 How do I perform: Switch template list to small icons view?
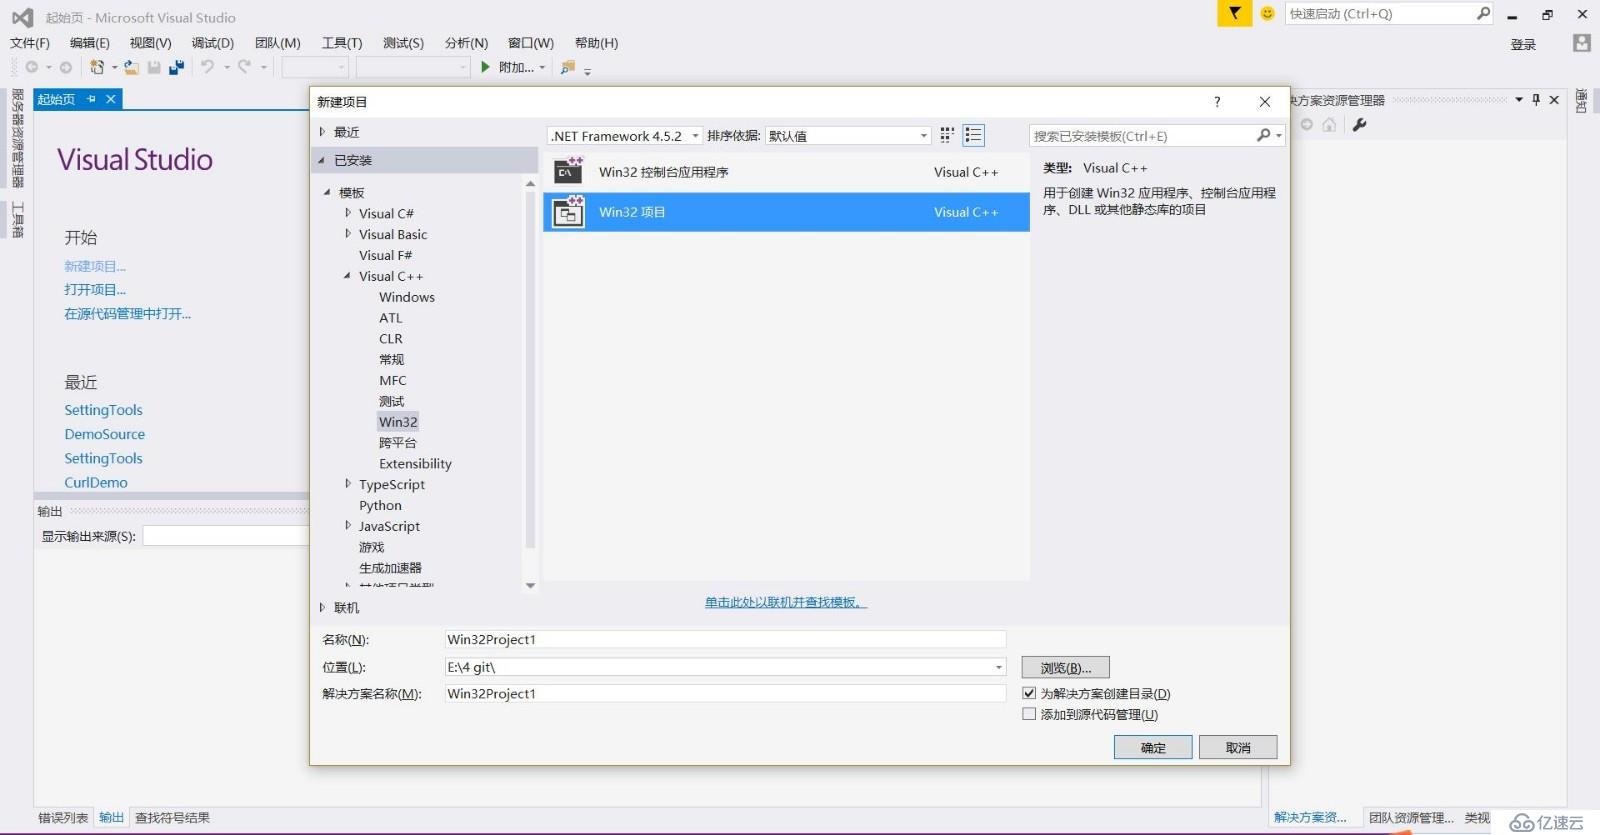coord(947,135)
